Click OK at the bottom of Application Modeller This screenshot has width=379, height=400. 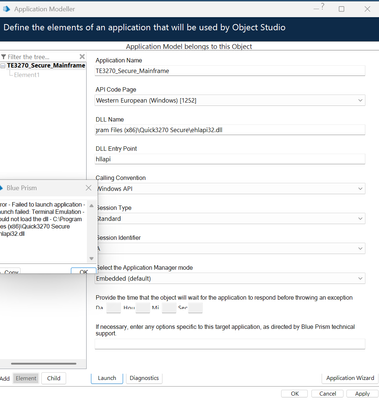295,394
